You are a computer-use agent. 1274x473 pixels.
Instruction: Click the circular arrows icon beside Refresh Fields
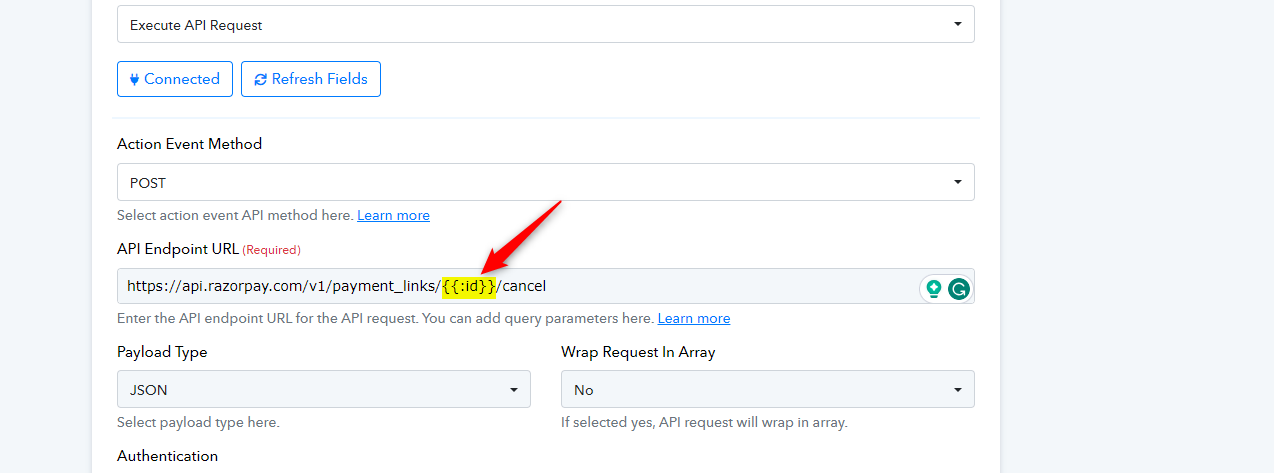[x=261, y=79]
